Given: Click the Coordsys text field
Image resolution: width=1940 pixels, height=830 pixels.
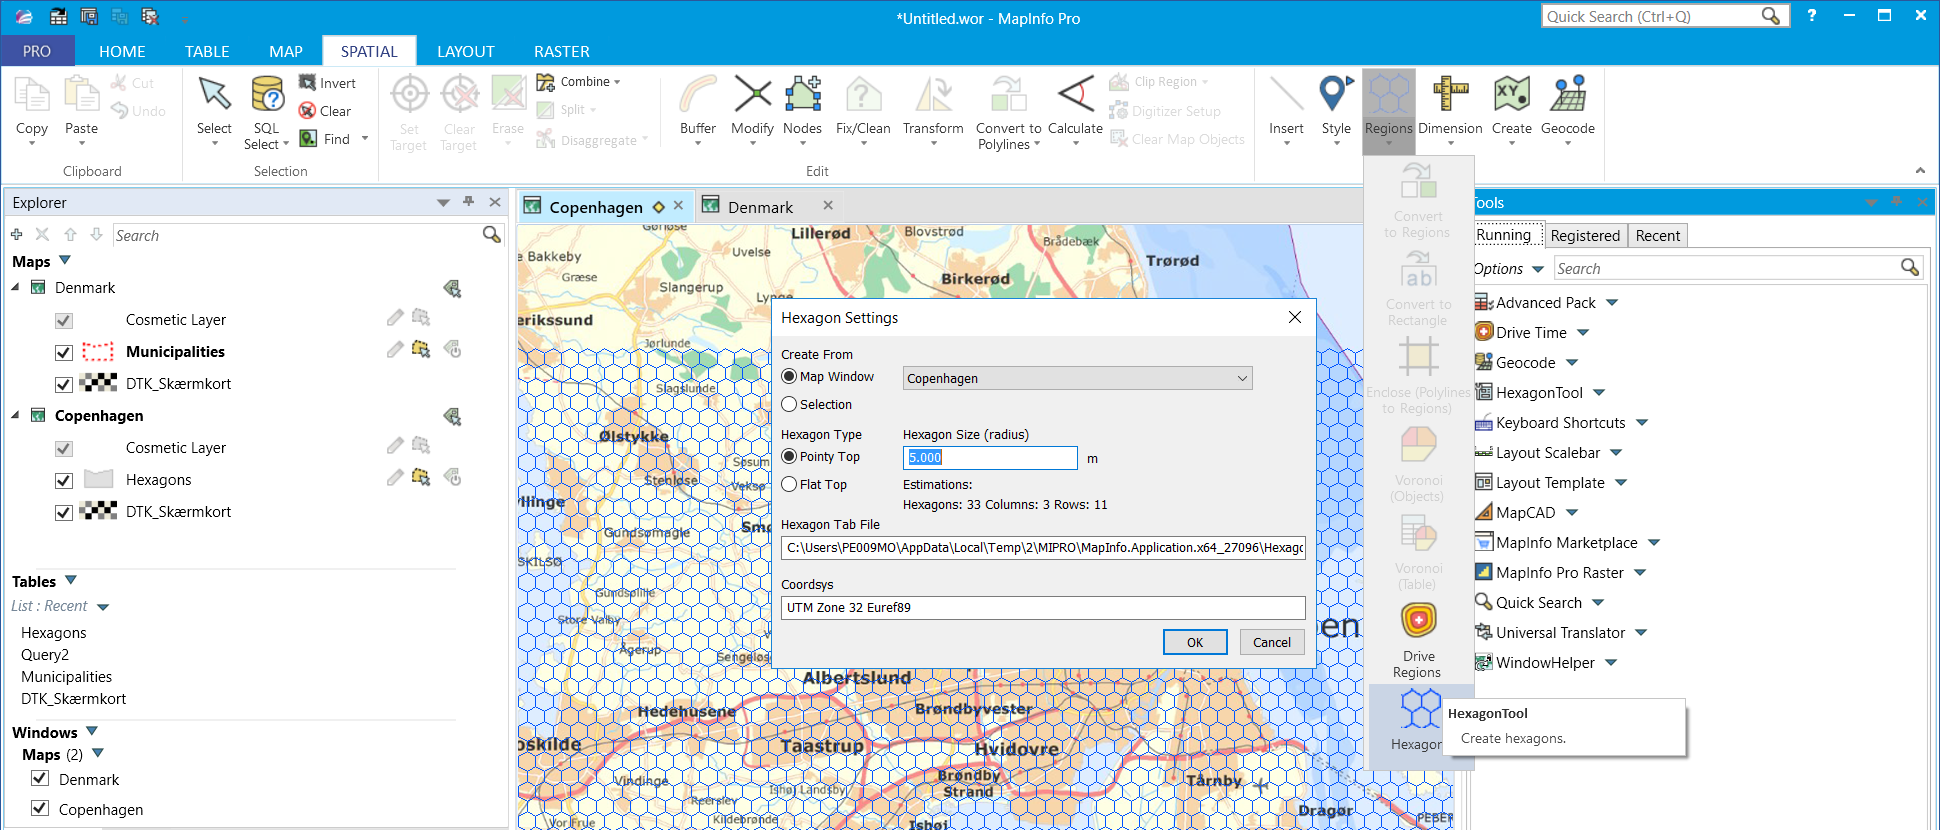Looking at the screenshot, I should click(1043, 607).
